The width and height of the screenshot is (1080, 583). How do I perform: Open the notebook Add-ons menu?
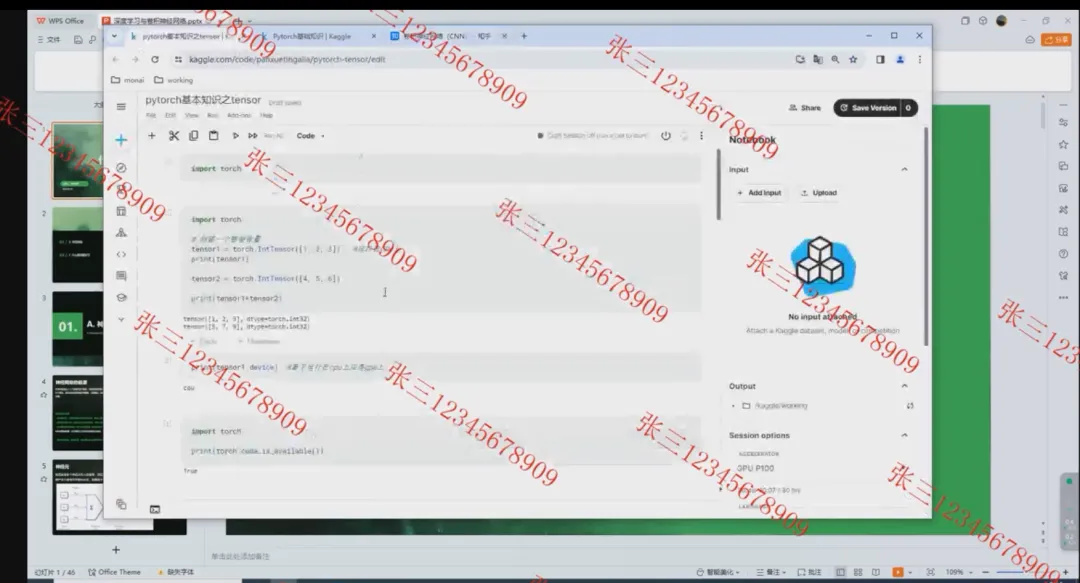239,116
